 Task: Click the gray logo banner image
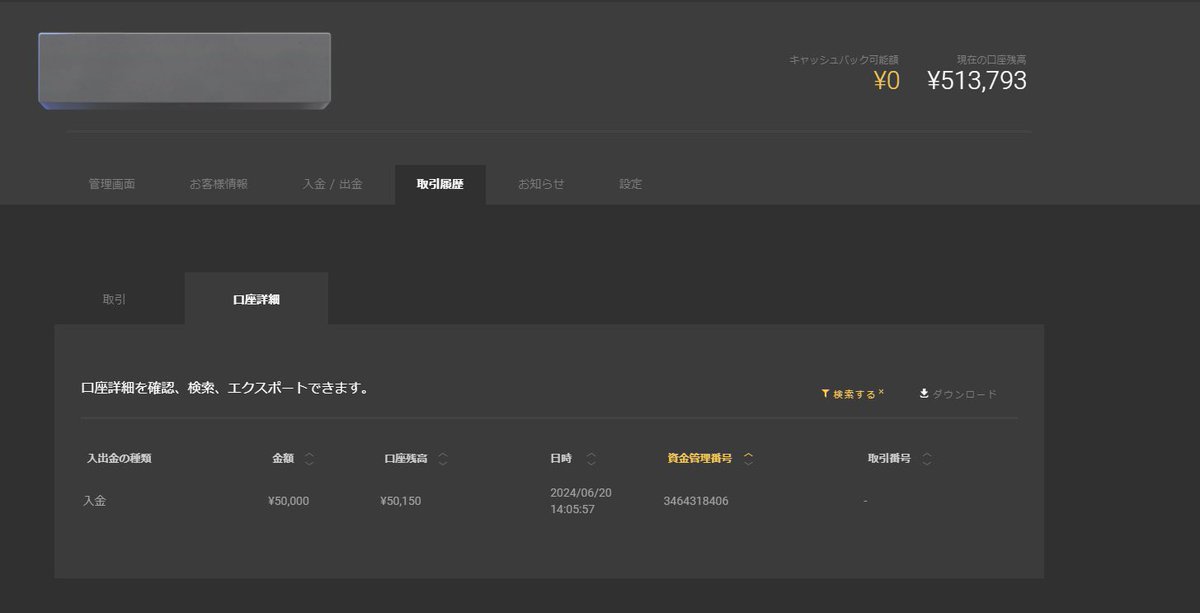[184, 70]
